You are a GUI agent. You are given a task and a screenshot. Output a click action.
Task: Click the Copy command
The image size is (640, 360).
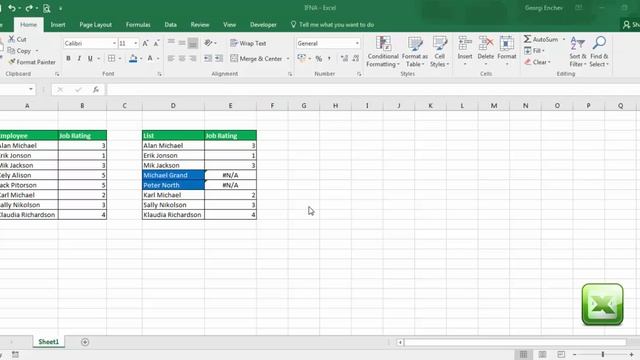(20, 51)
